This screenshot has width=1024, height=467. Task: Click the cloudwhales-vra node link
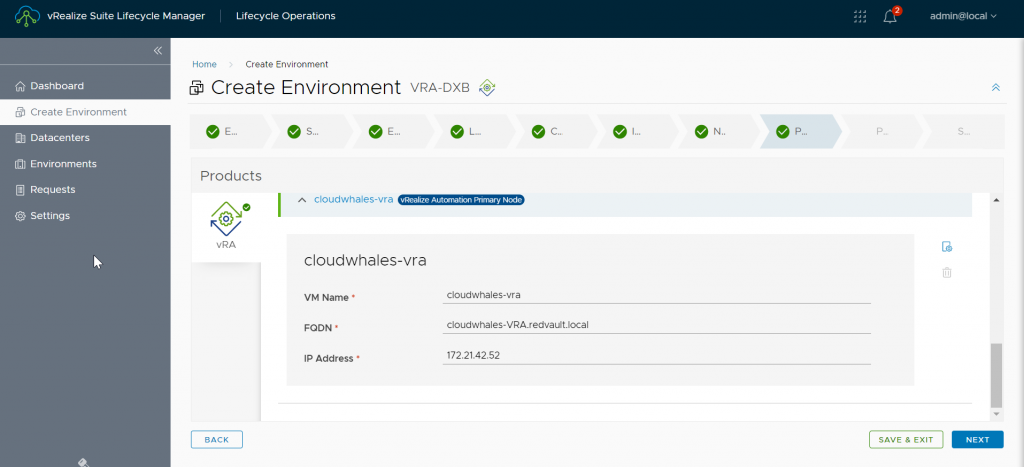click(353, 200)
